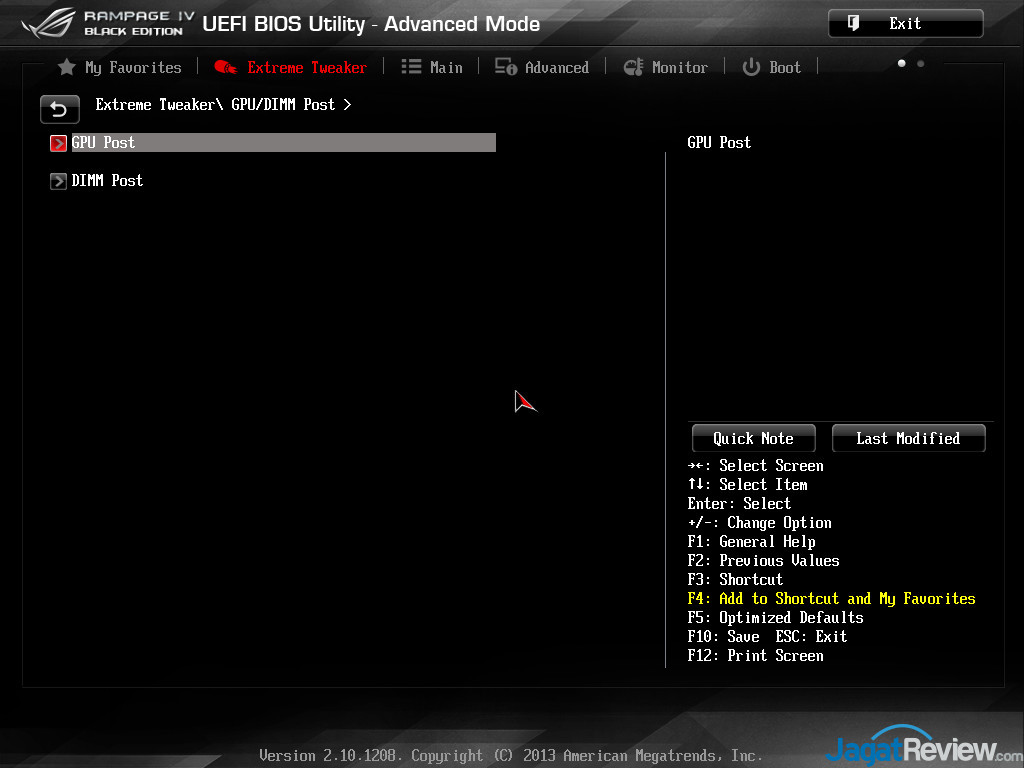Click the list icon beside Main
The height and width of the screenshot is (768, 1024).
411,67
